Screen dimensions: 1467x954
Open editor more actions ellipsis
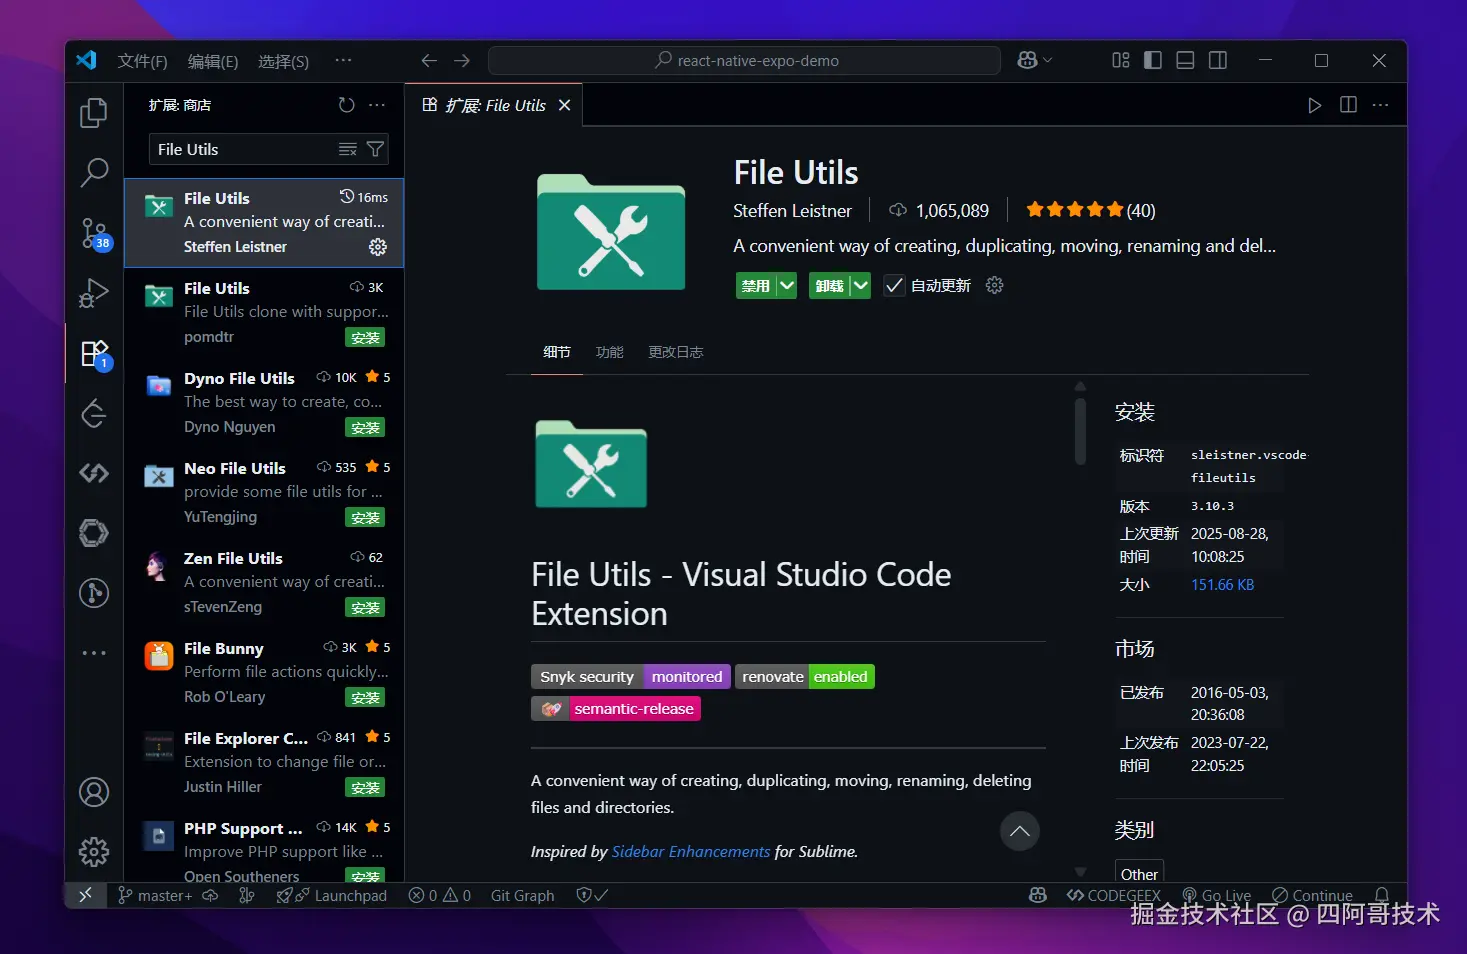click(1381, 105)
